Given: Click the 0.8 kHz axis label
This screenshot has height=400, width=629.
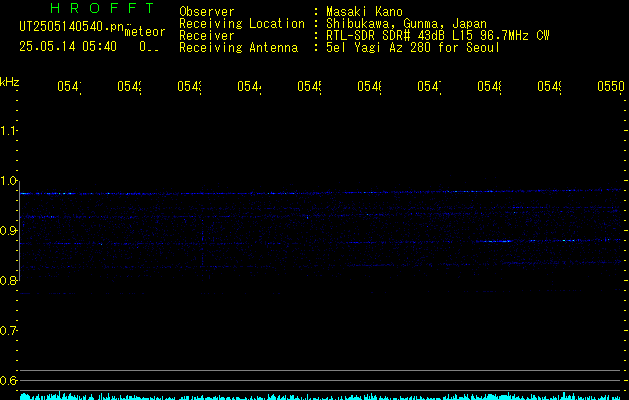Looking at the screenshot, I should coord(8,280).
